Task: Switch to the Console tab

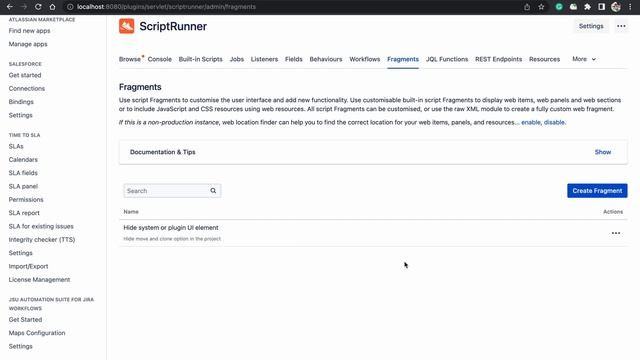Action: coord(160,59)
